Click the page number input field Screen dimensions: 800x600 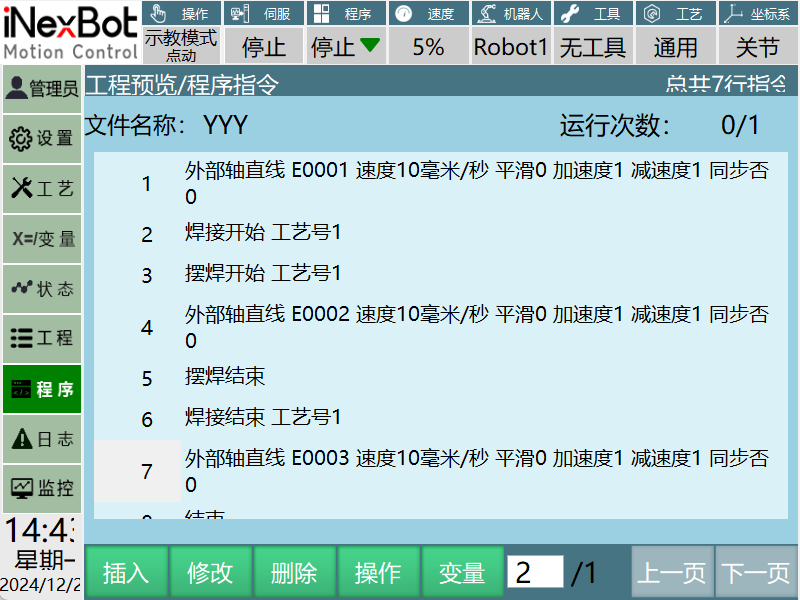(535, 573)
